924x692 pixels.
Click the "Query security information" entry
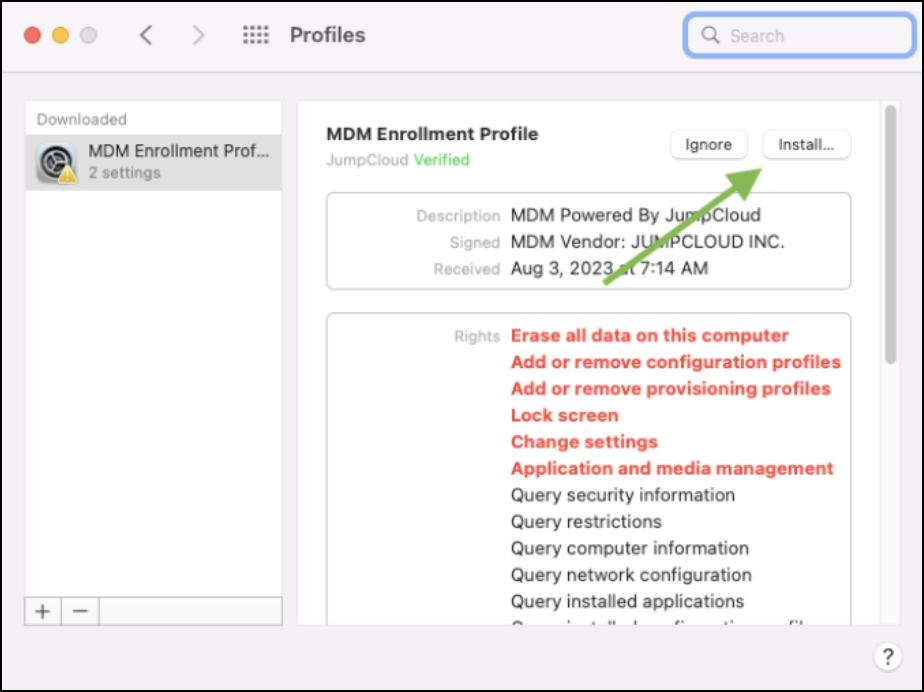click(x=622, y=495)
